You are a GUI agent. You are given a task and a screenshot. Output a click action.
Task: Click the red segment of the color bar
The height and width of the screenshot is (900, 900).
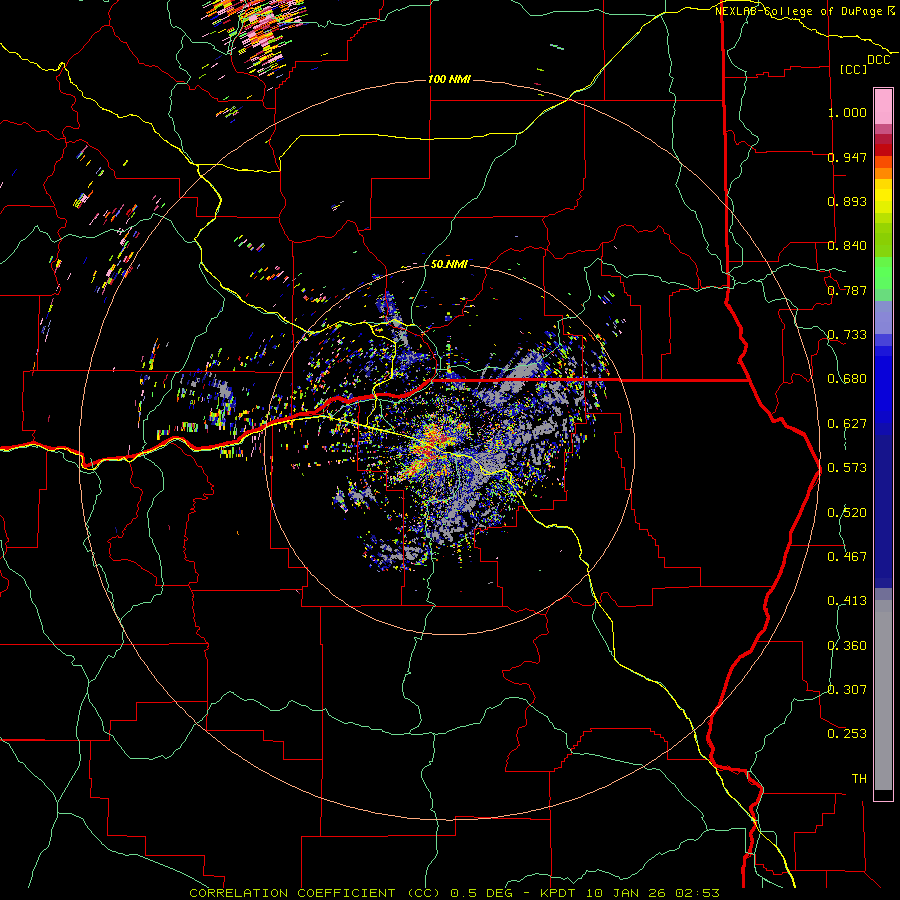coord(883,150)
